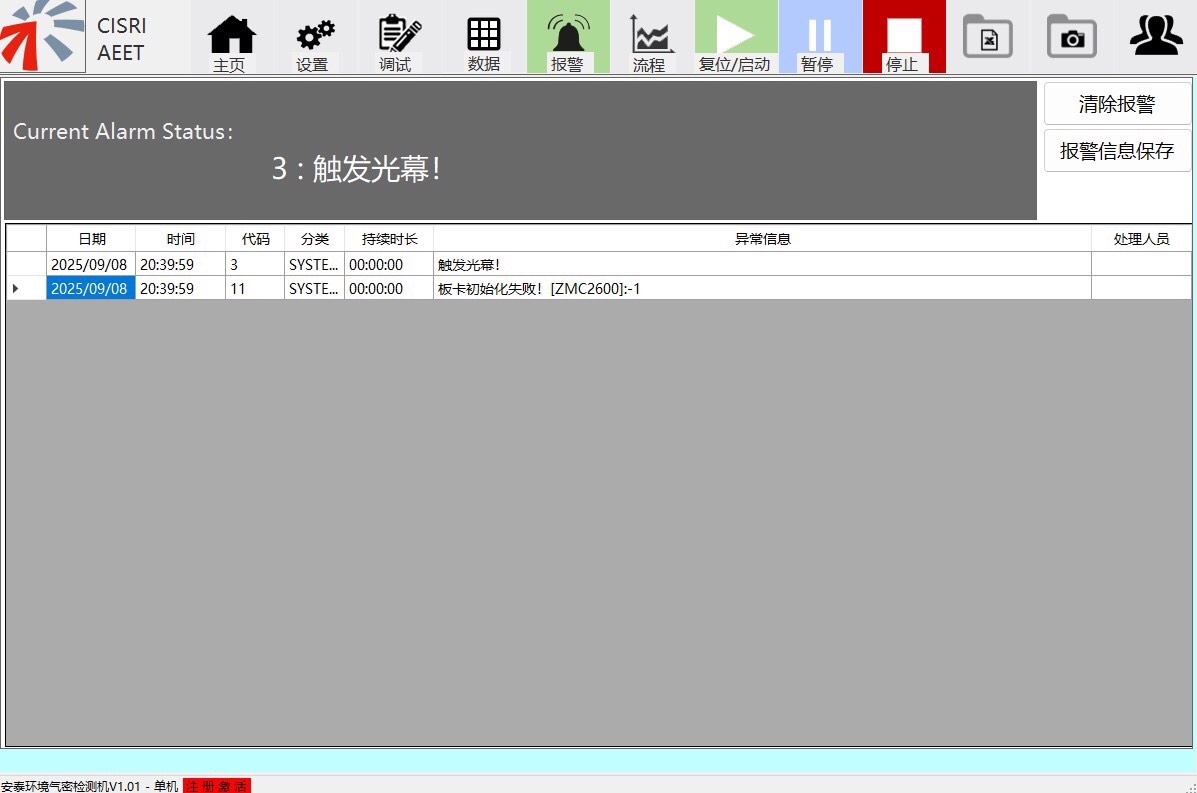Click date cell of the 触发光幕 row
Image resolution: width=1197 pixels, height=793 pixels.
coord(91,264)
